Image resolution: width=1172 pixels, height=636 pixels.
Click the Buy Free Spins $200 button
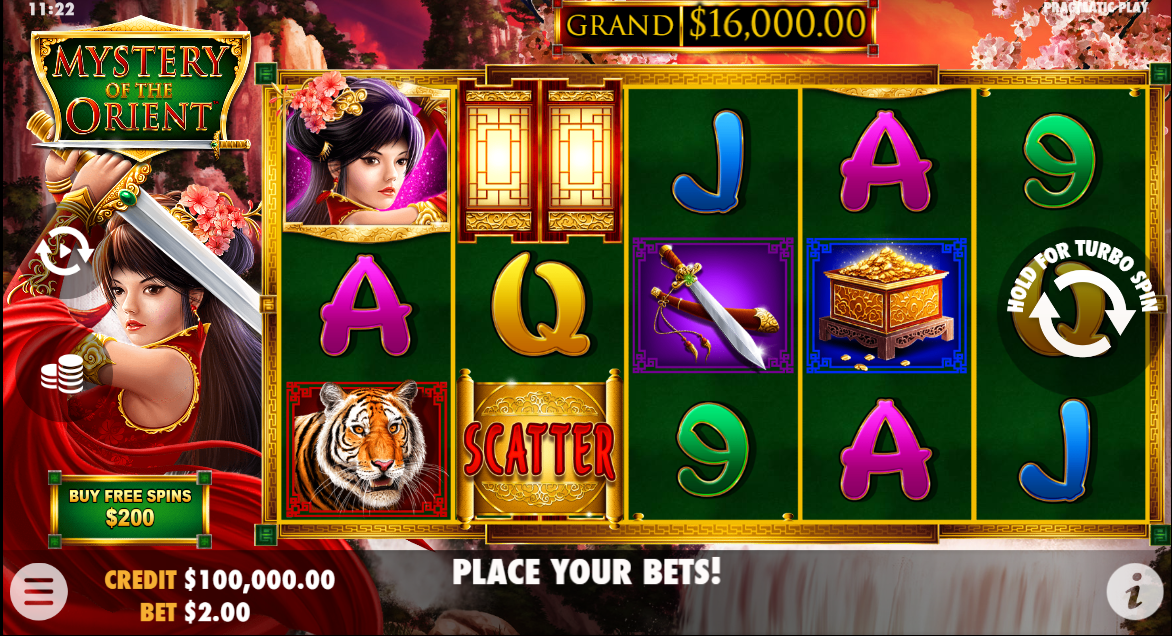130,507
